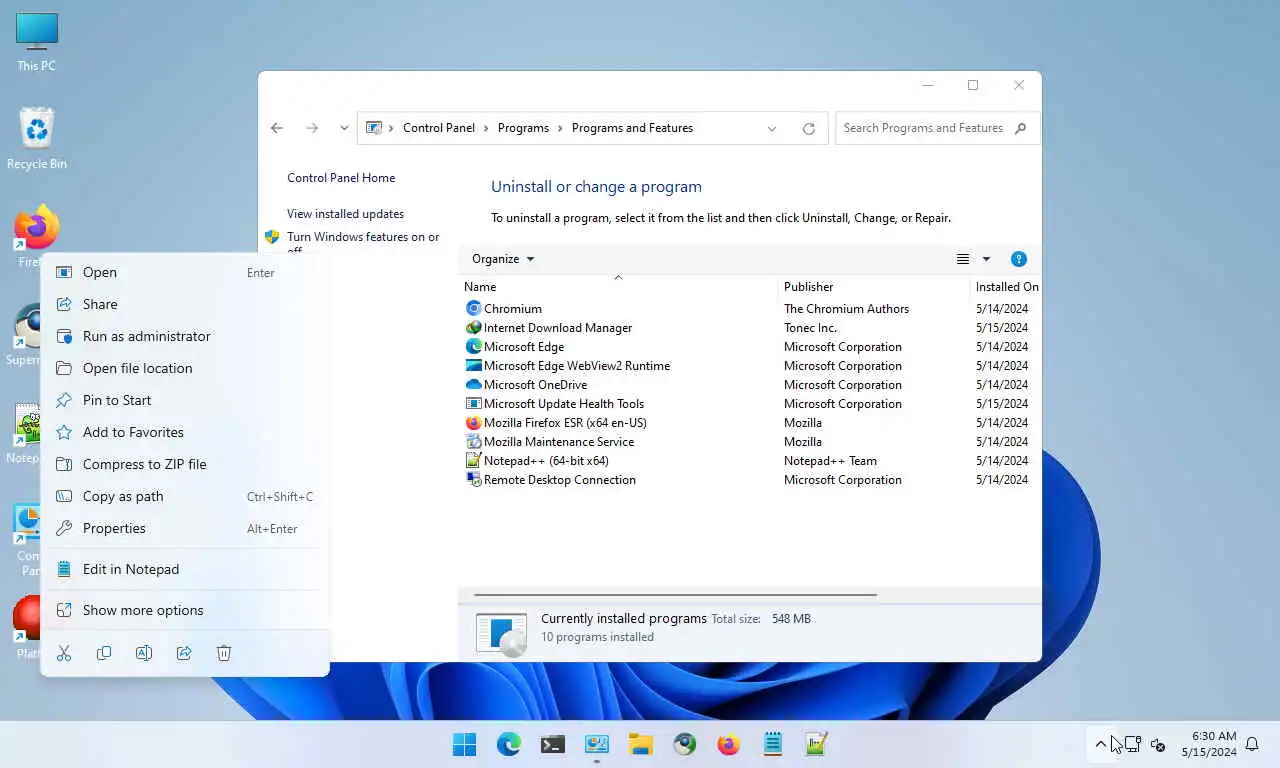Image resolution: width=1280 pixels, height=768 pixels.
Task: Open Microsoft Edge from the taskbar
Action: pyautogui.click(x=509, y=744)
